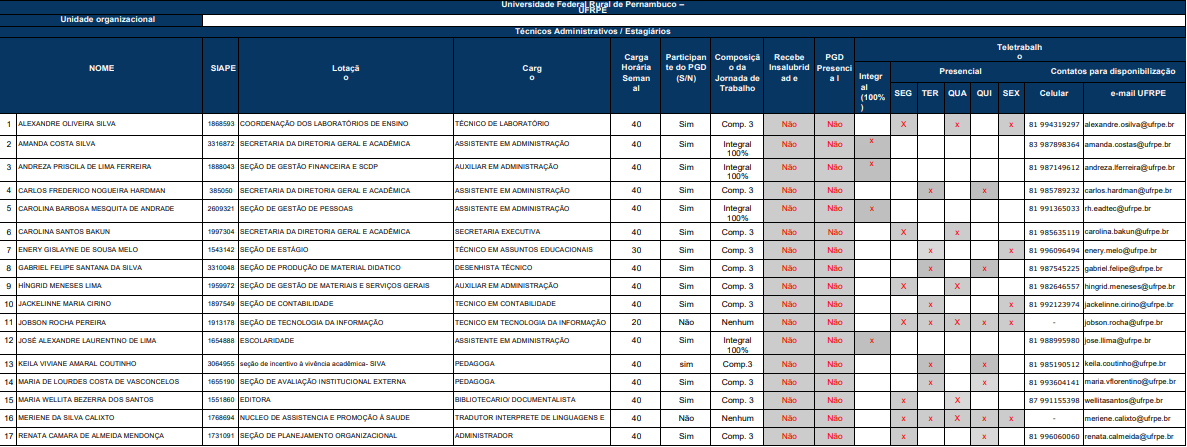Screen dimensions: 1187x447
Task: Toggle SEG x mark for Alexandre Oliveira Silva
Action: pyautogui.click(x=903, y=124)
